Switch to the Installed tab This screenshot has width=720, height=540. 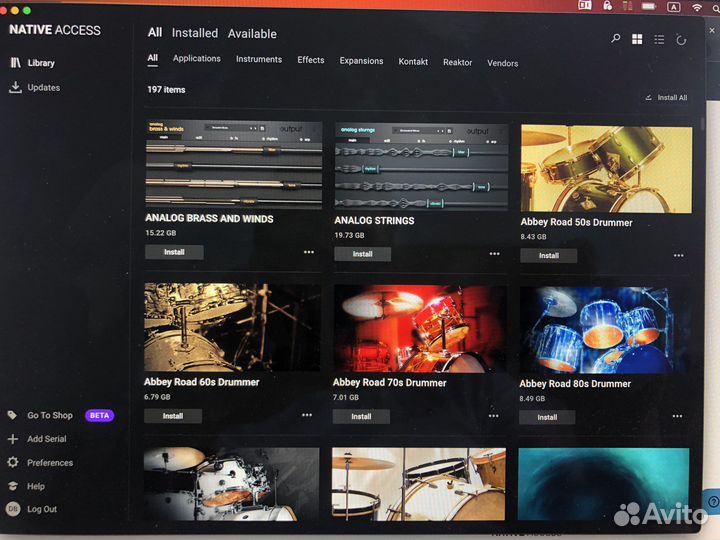pyautogui.click(x=194, y=33)
